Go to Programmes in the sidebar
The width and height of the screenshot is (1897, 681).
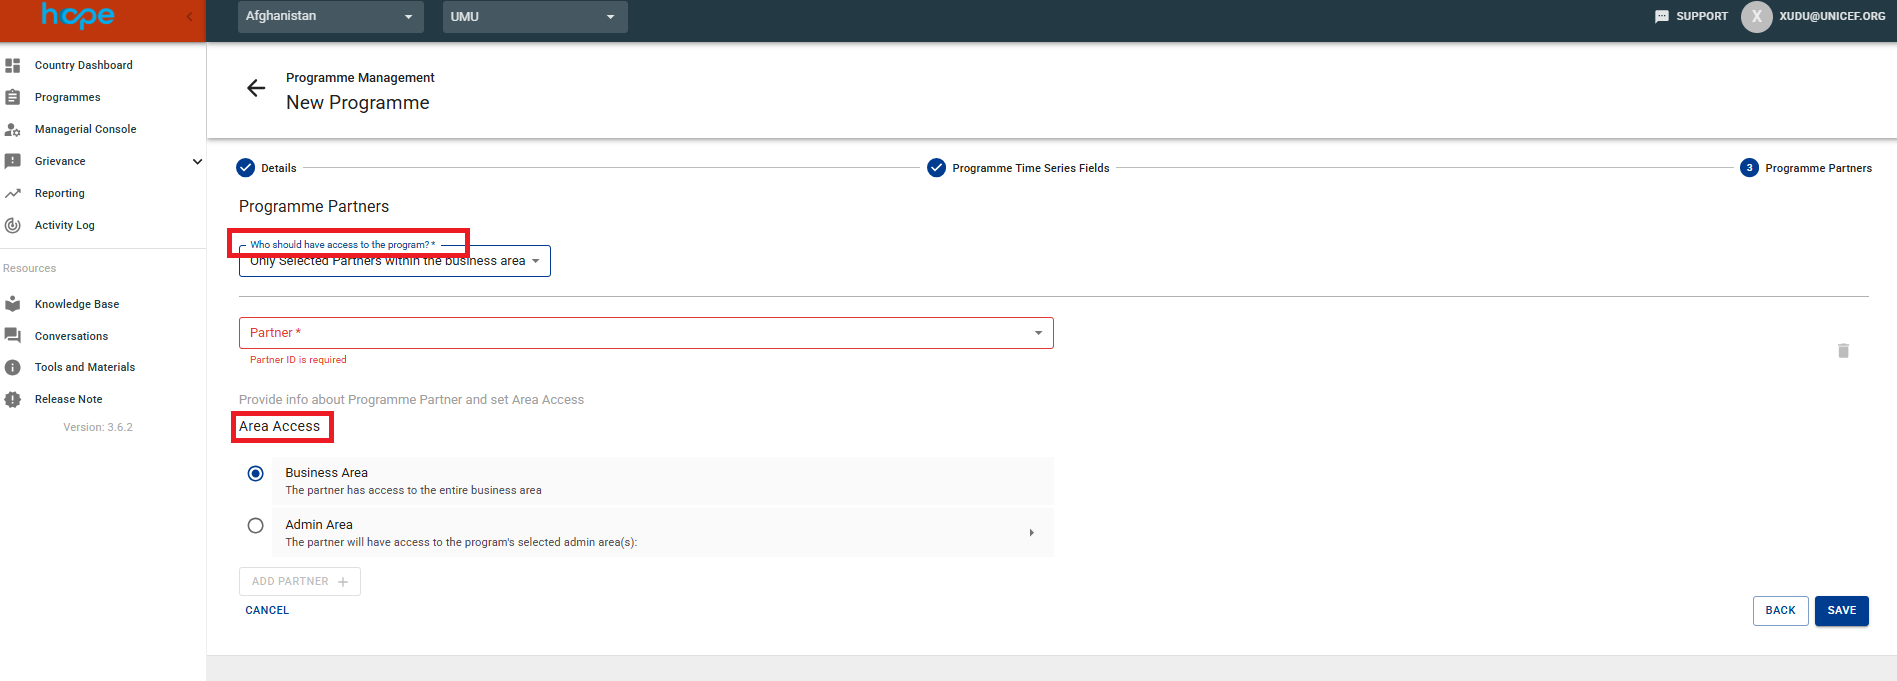click(67, 97)
